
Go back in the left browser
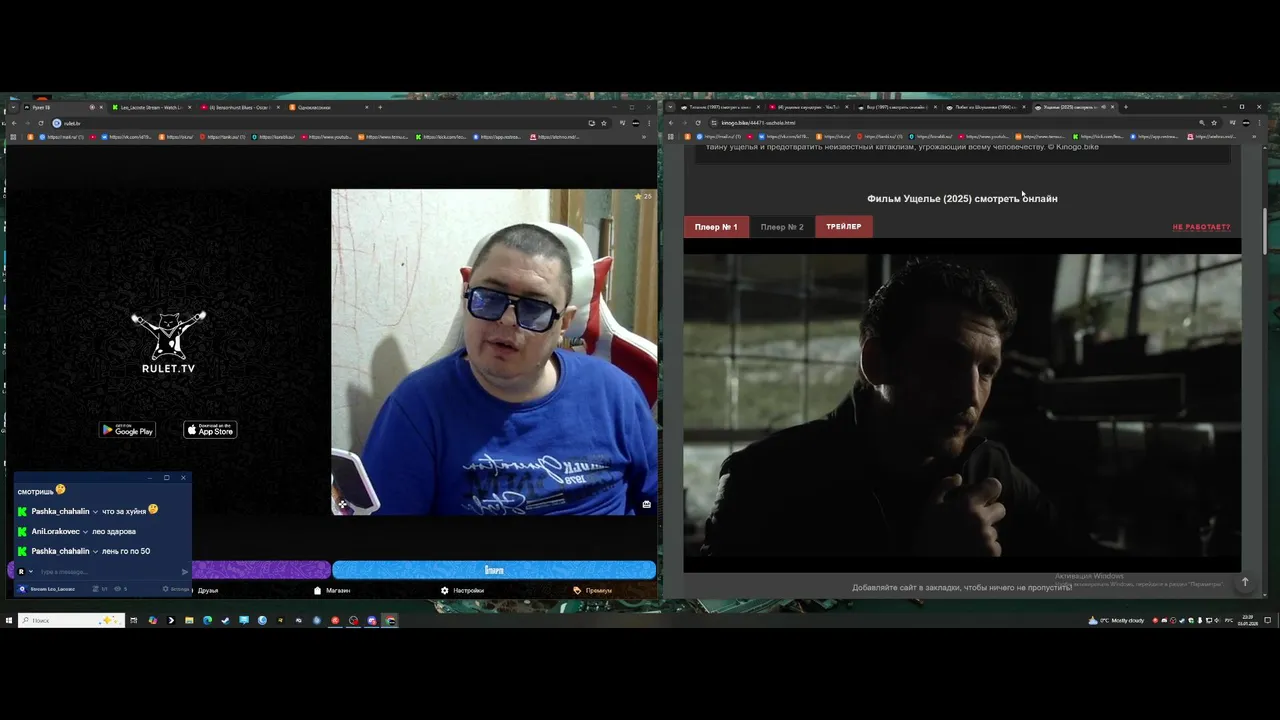tap(14, 123)
